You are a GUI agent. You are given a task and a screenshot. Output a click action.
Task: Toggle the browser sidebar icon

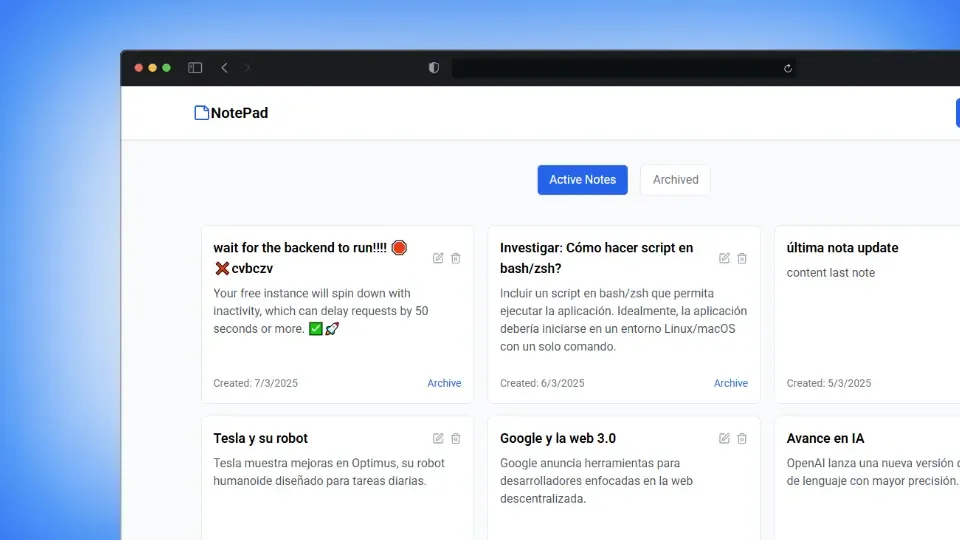195,68
